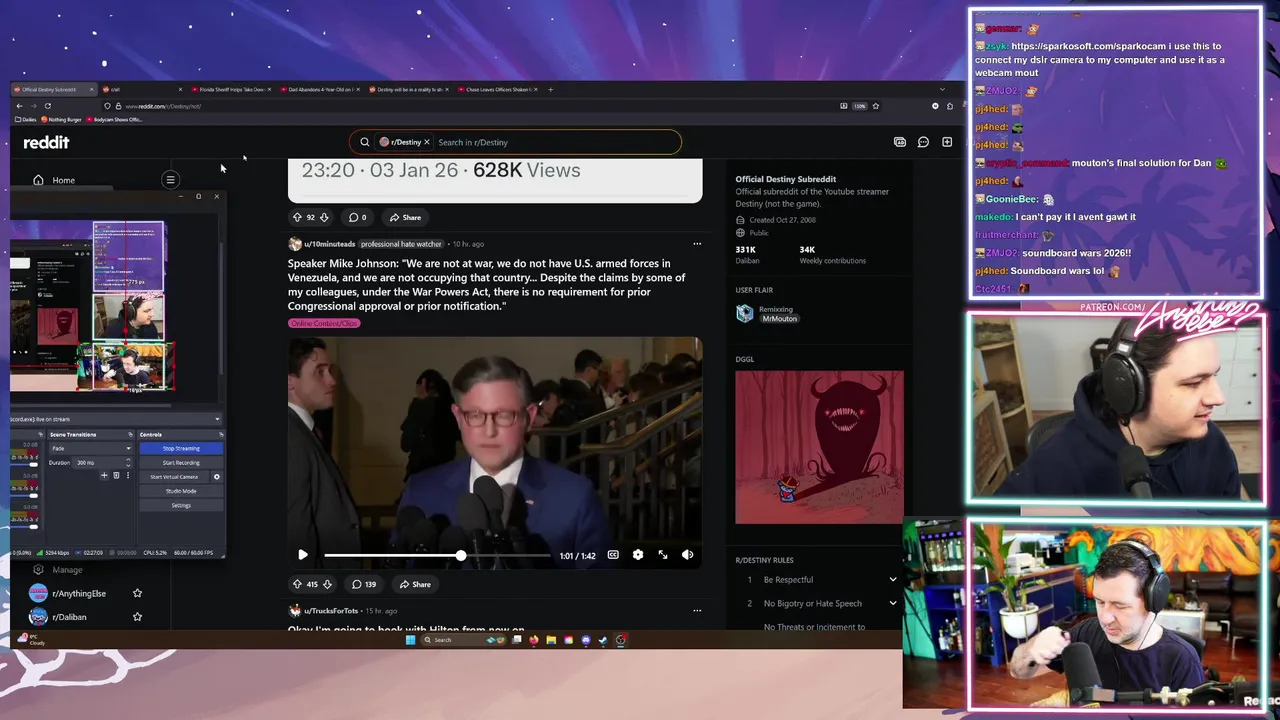Open the Reddit chat icon
The image size is (1280, 720).
click(x=923, y=142)
